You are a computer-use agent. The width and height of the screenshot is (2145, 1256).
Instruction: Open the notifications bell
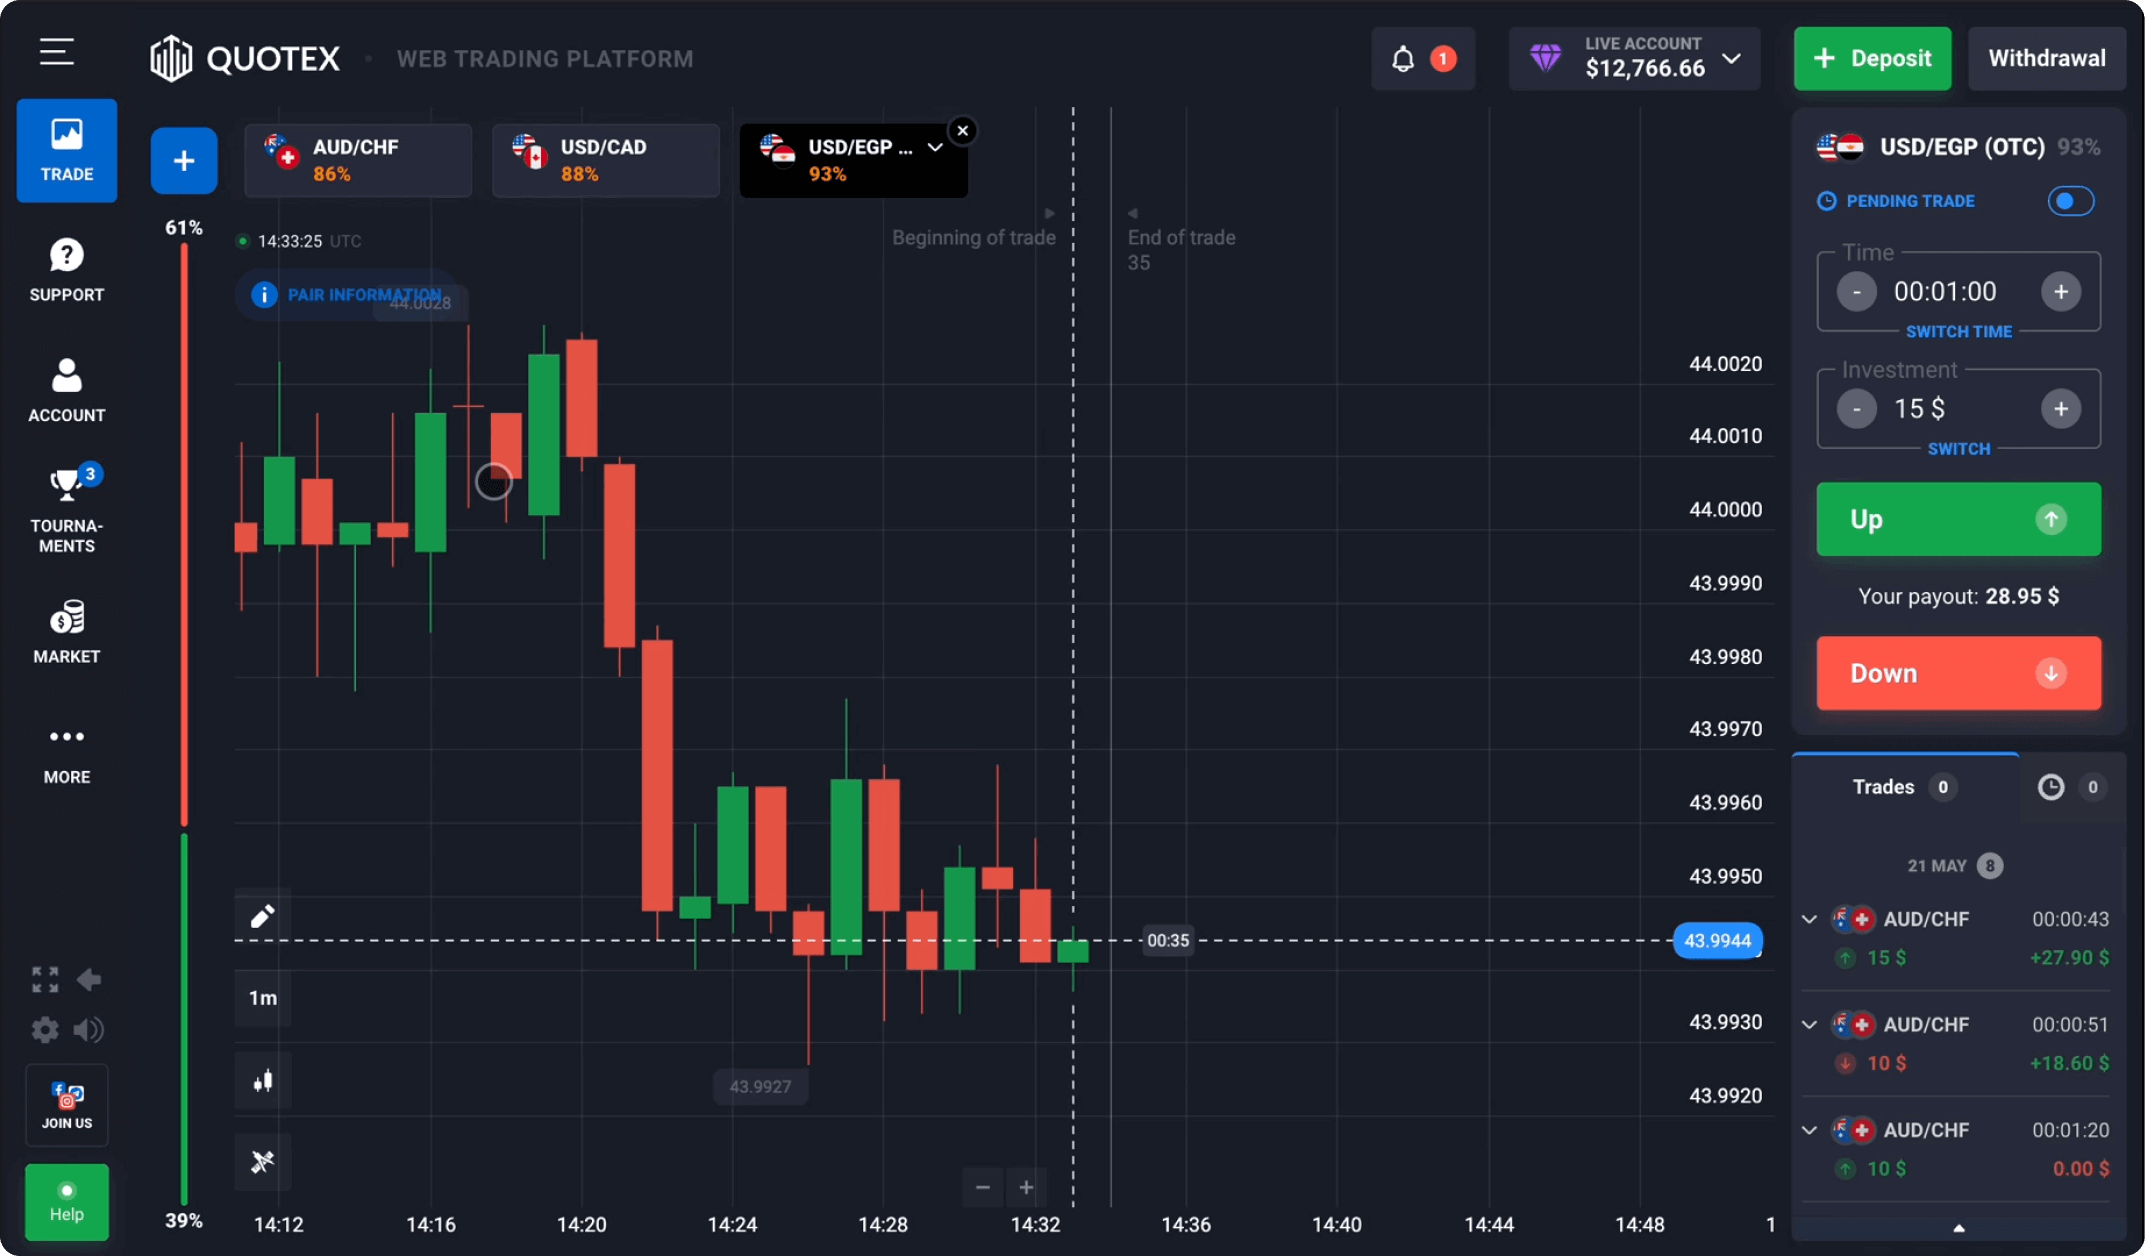[1402, 58]
